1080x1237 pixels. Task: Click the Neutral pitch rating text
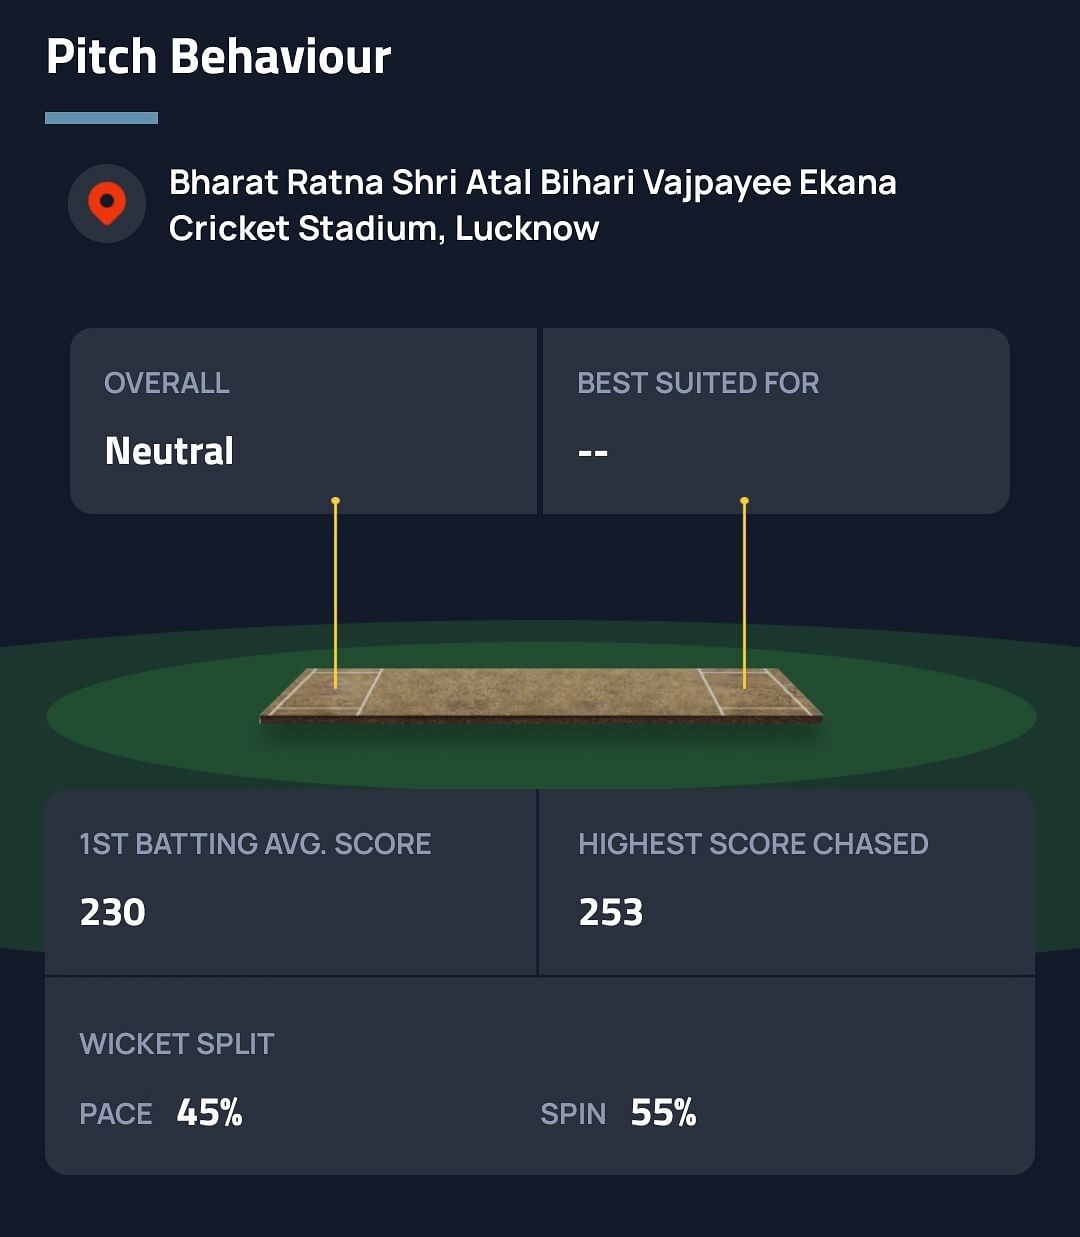(169, 451)
